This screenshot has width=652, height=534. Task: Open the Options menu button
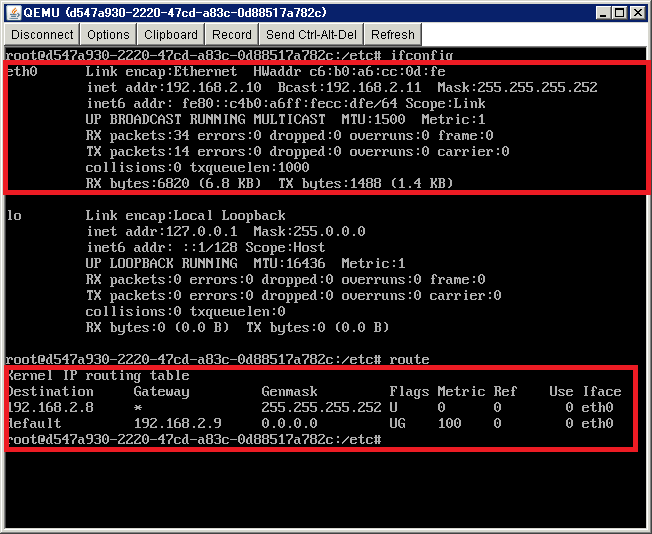coord(108,35)
